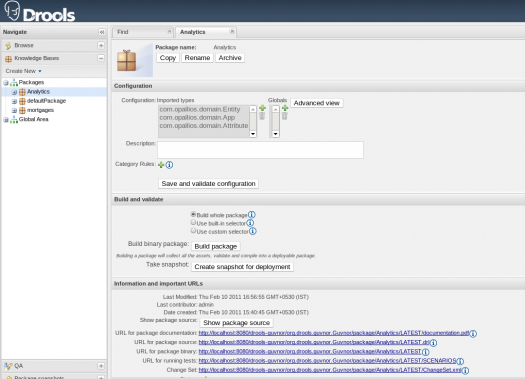Close the Analytics tab

click(232, 31)
